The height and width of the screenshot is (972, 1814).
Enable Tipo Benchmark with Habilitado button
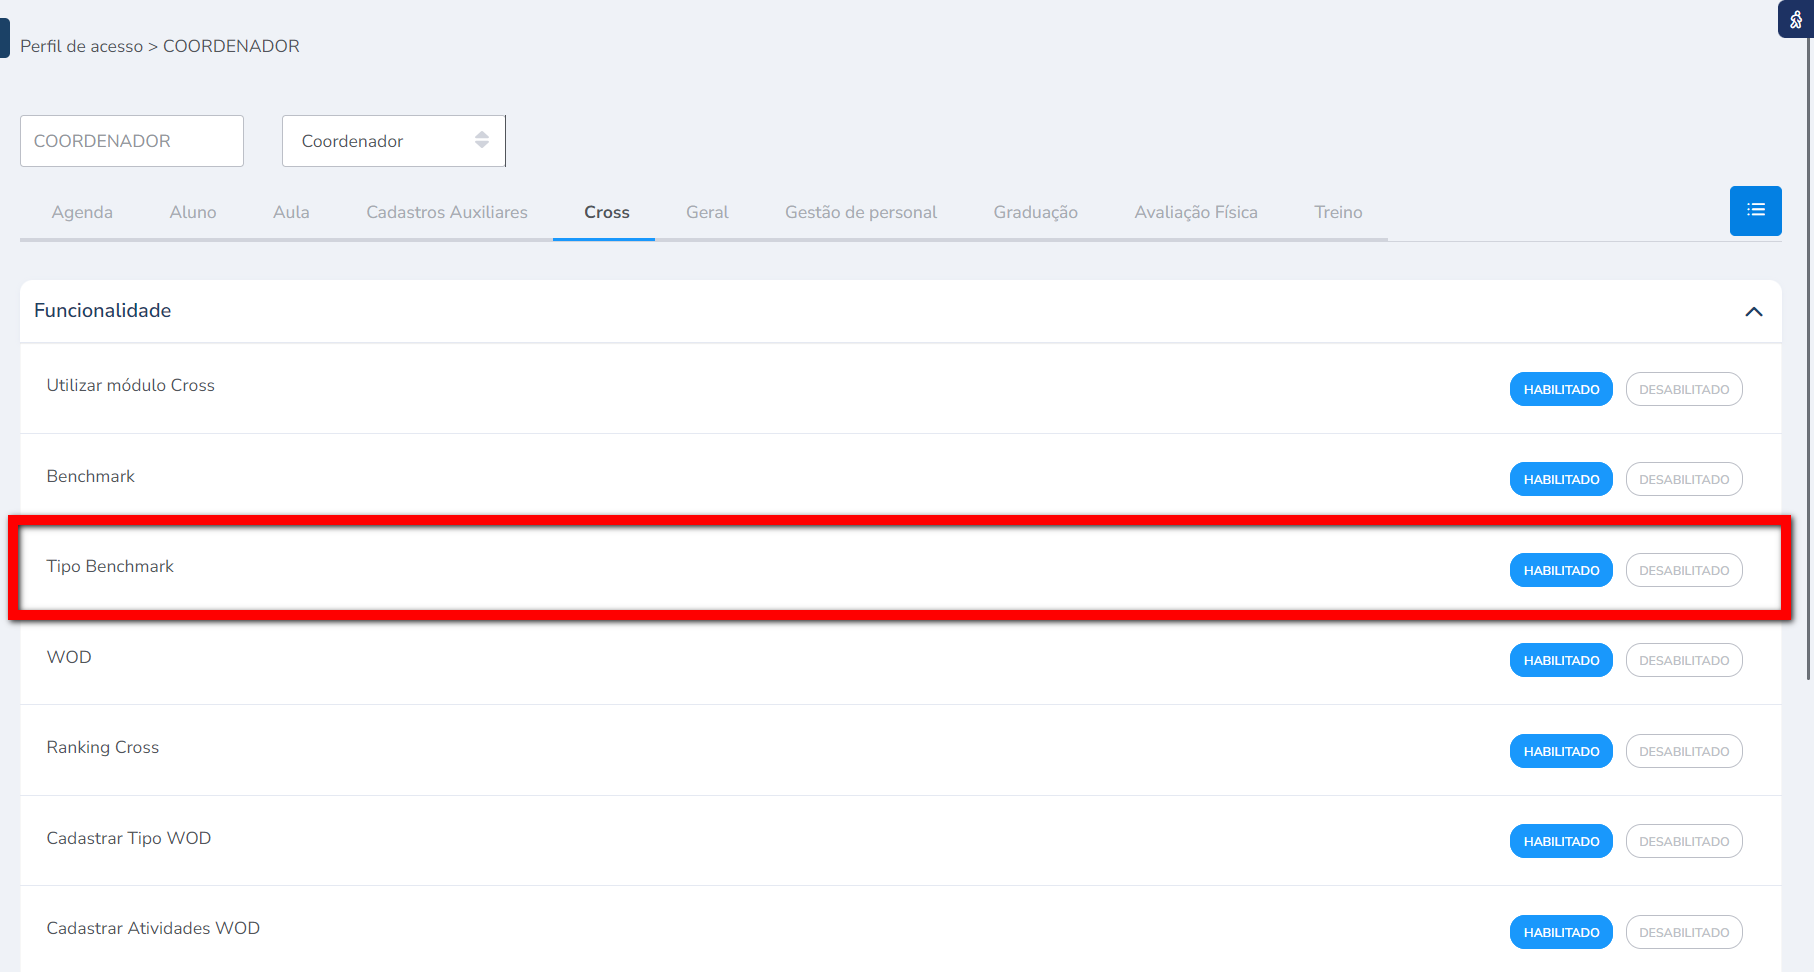point(1560,570)
